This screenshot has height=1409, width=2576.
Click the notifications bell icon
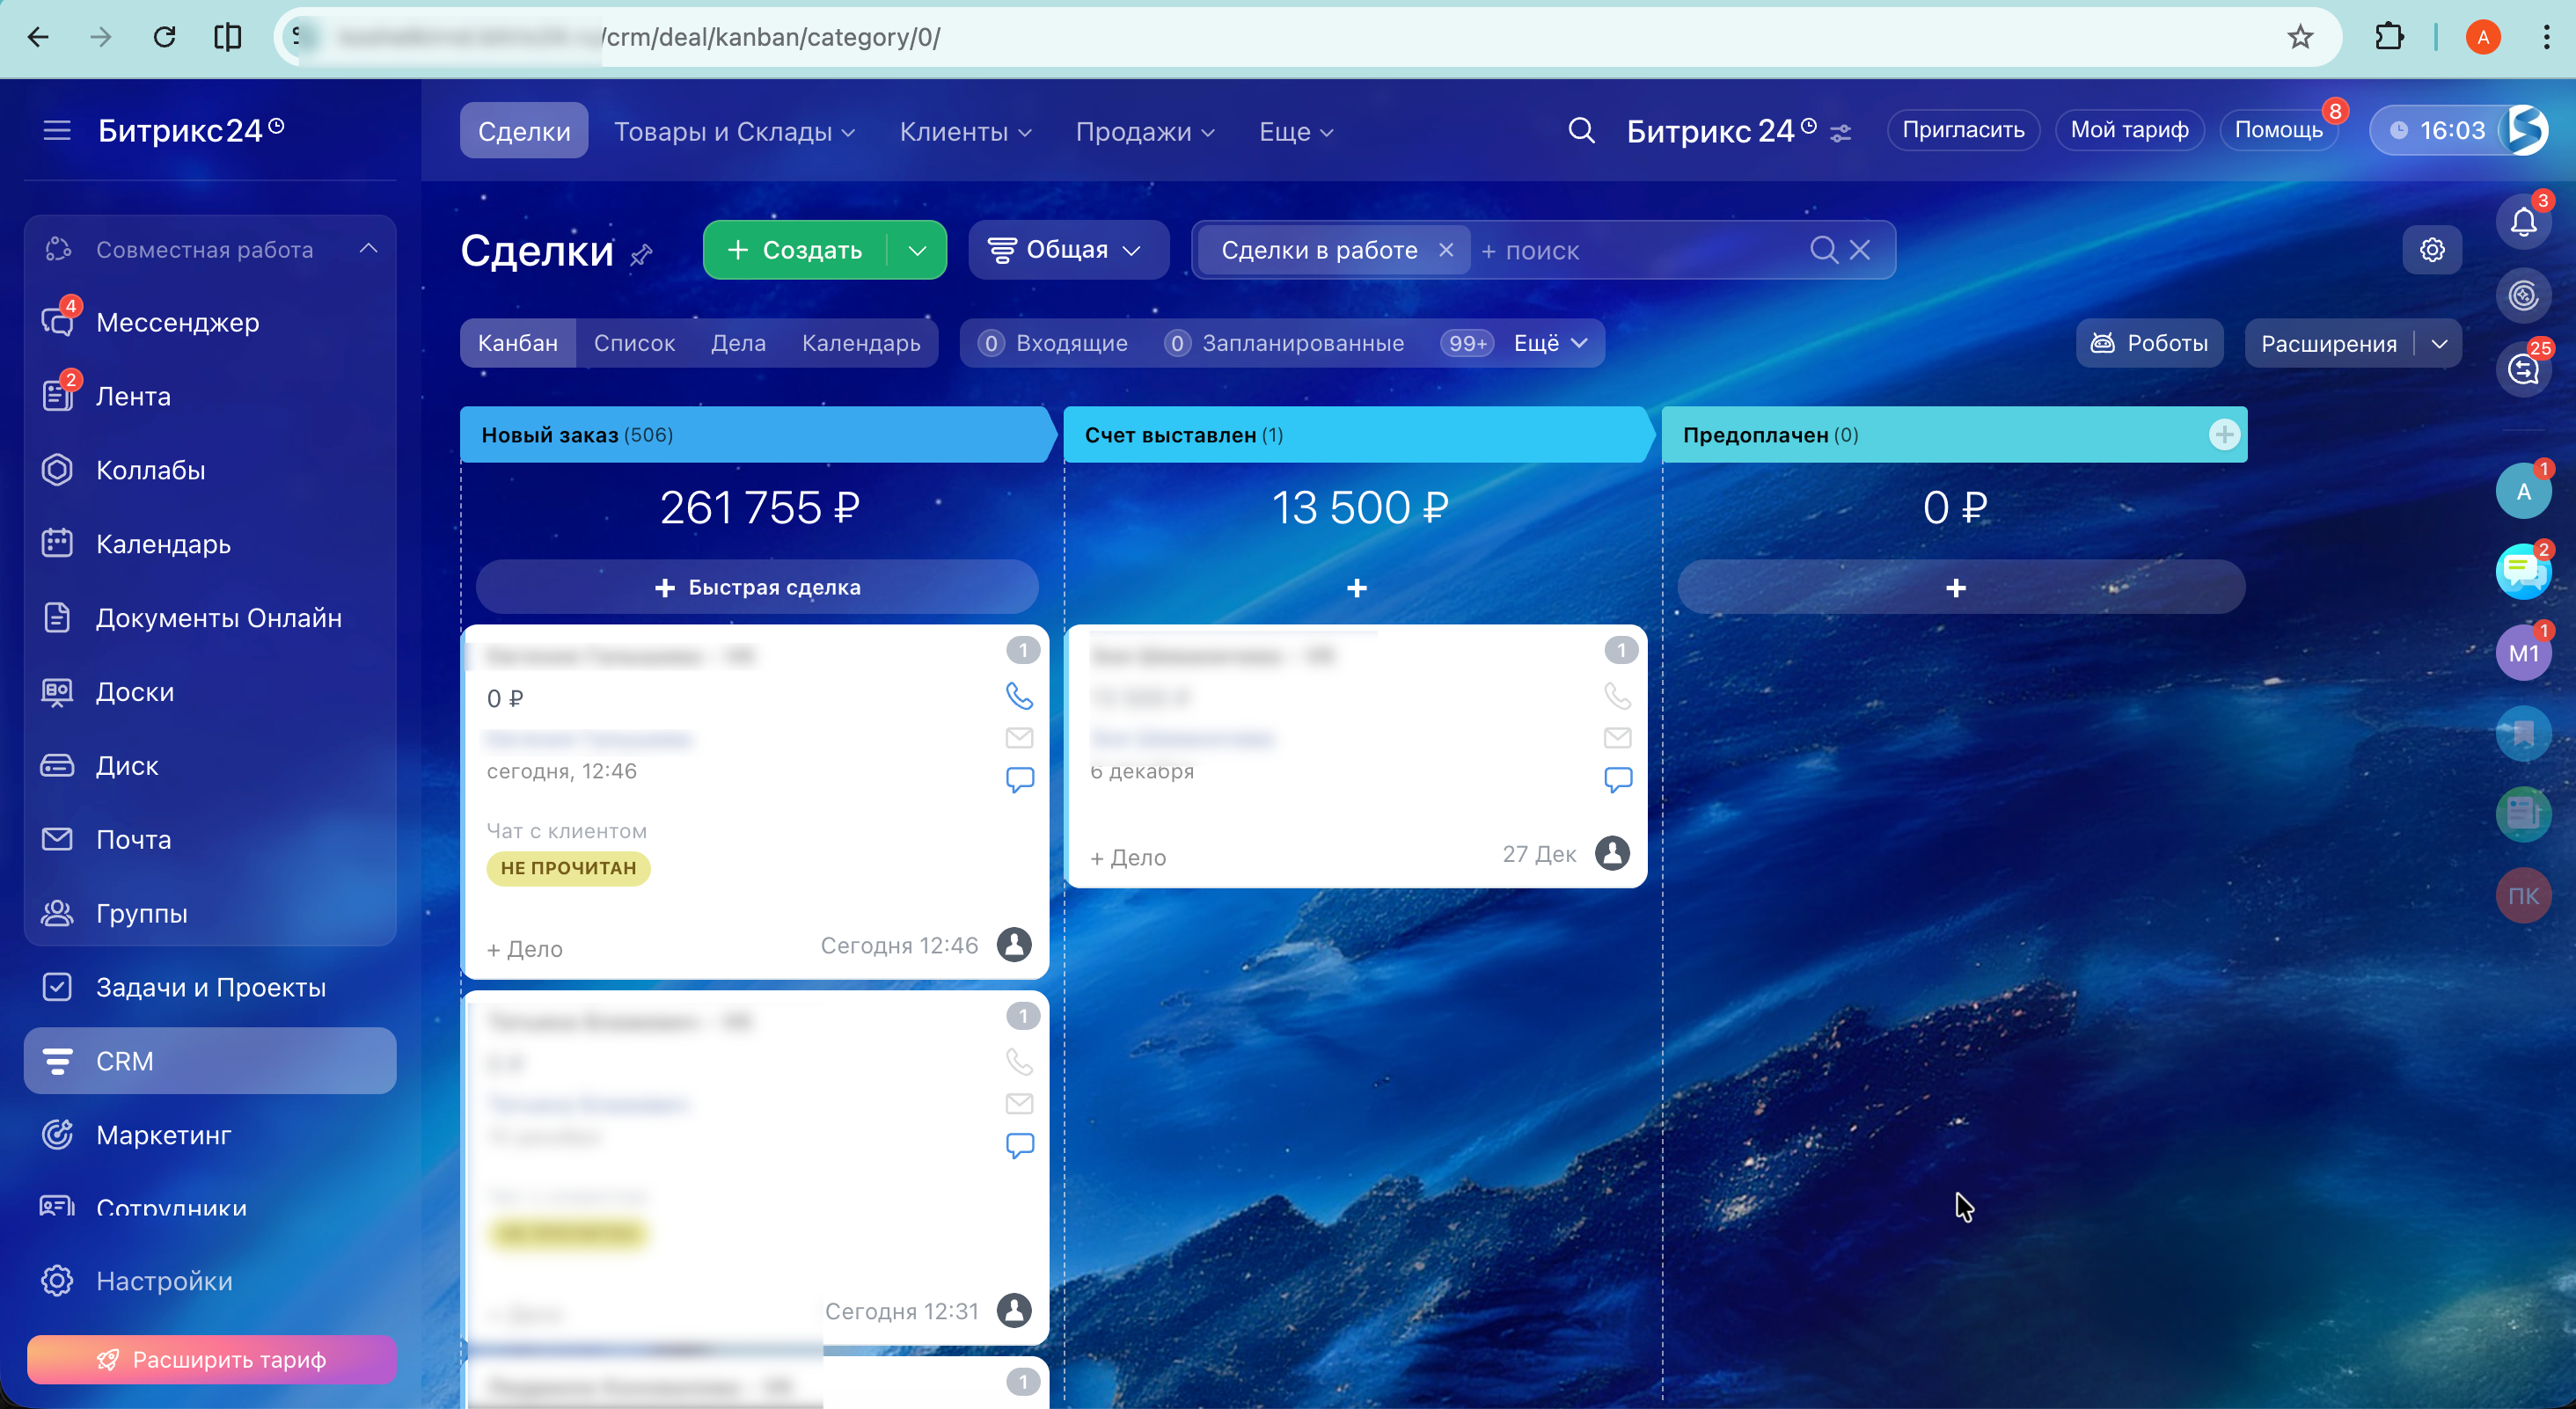(x=2522, y=222)
